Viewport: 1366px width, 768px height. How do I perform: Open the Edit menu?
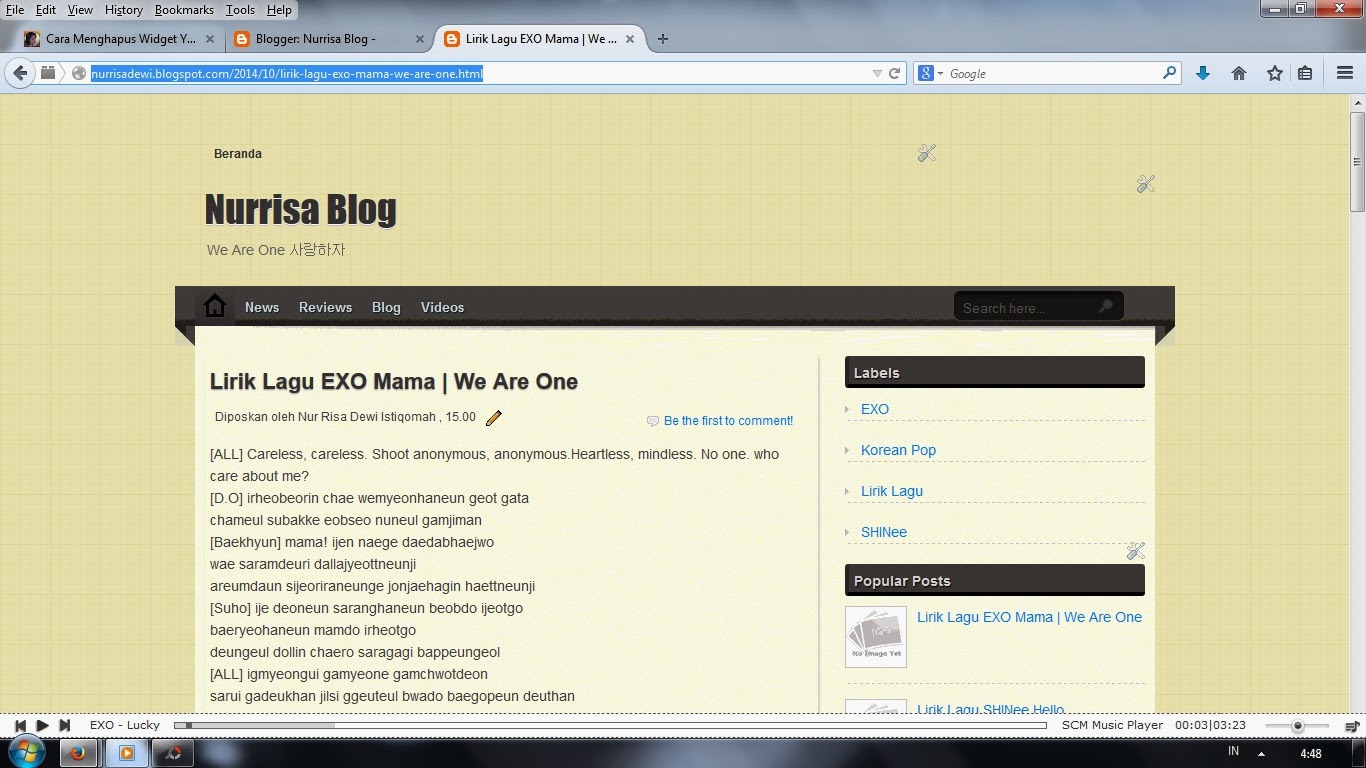(x=46, y=10)
